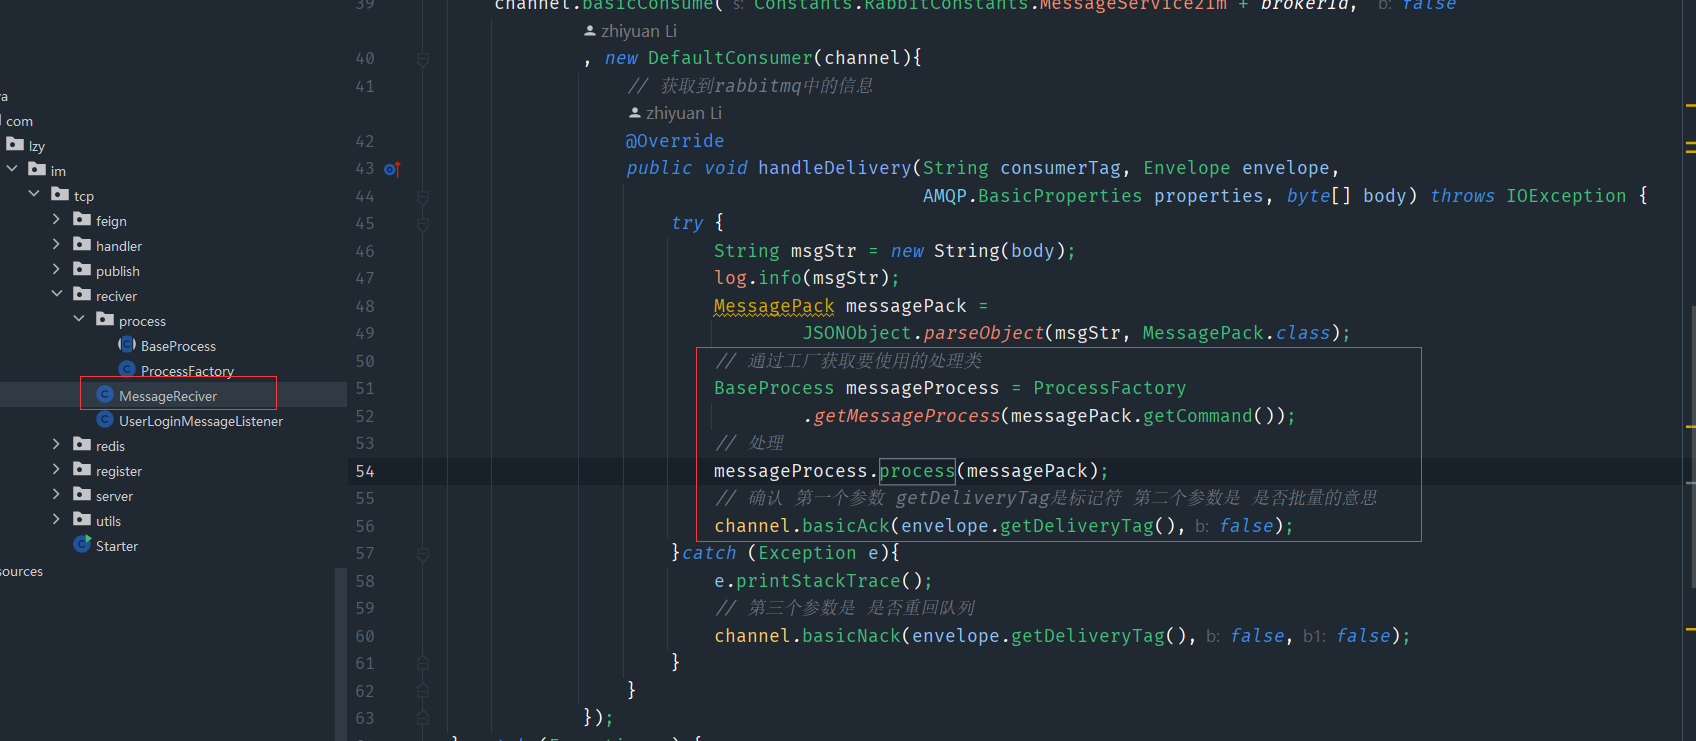
Task: Click the author hint above line 40
Action: click(x=631, y=31)
